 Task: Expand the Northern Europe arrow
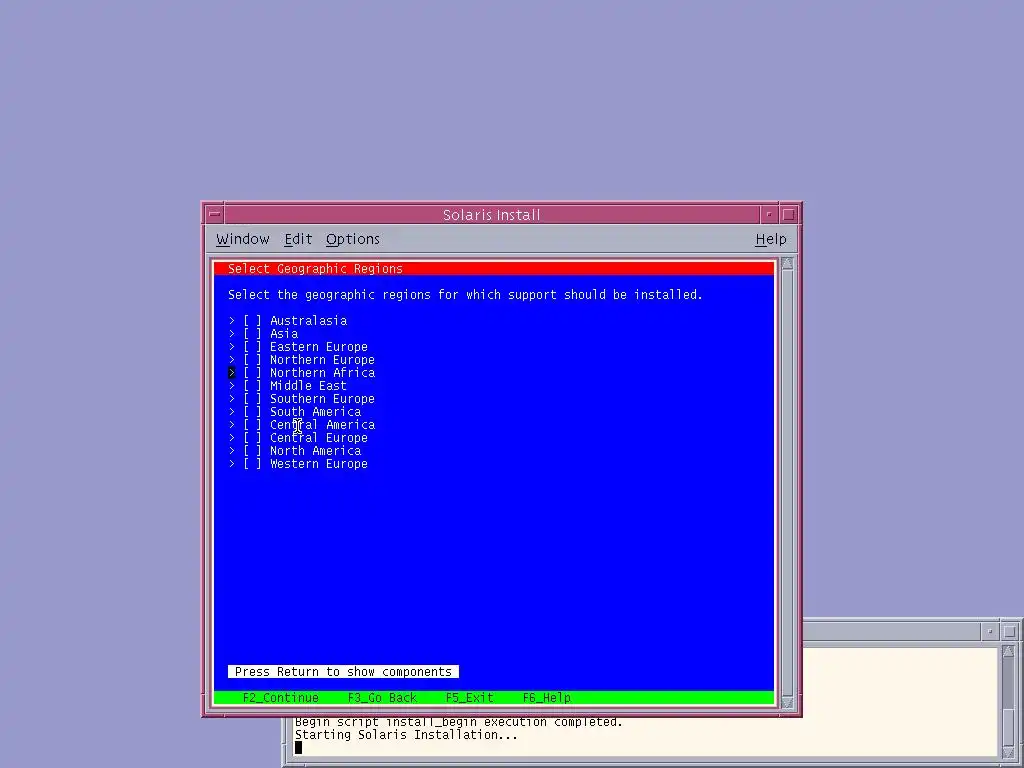(232, 360)
